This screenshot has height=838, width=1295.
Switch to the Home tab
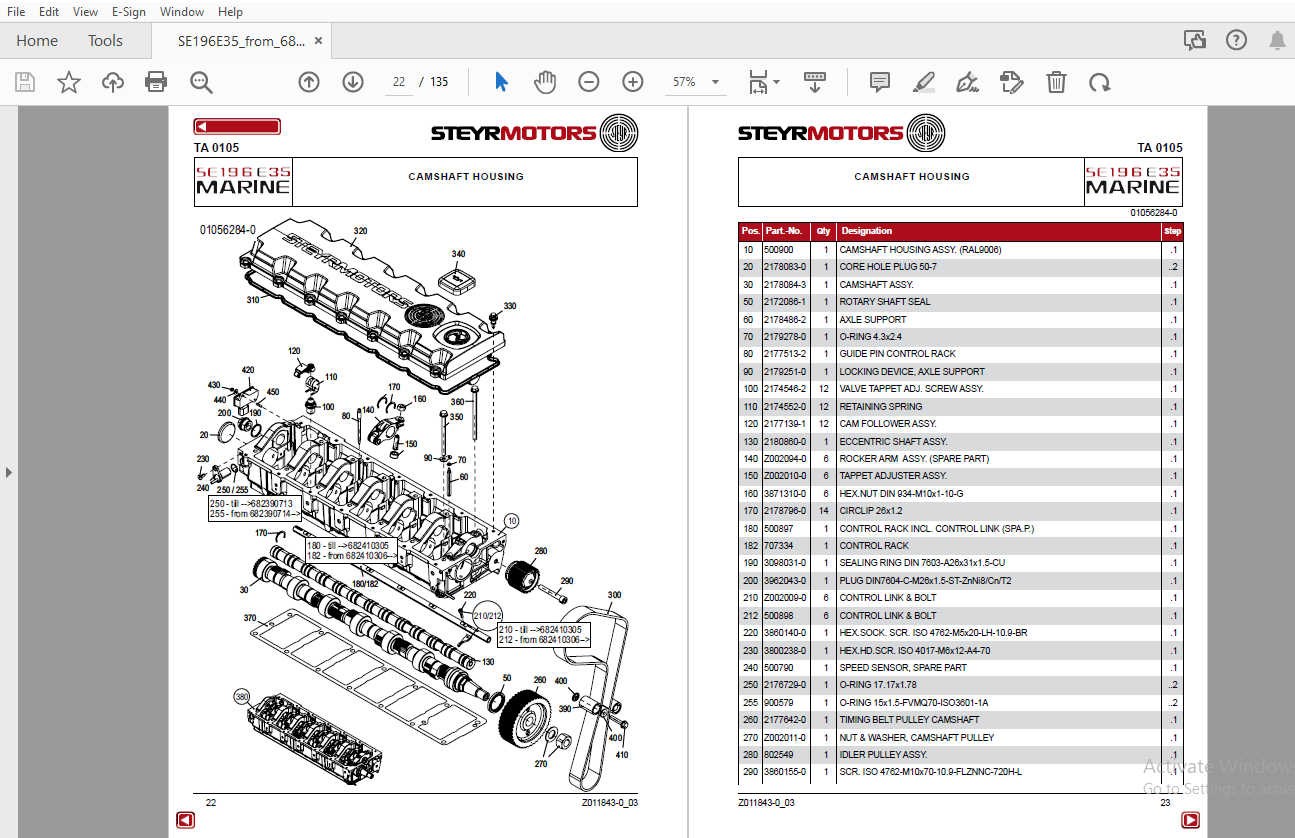click(37, 41)
